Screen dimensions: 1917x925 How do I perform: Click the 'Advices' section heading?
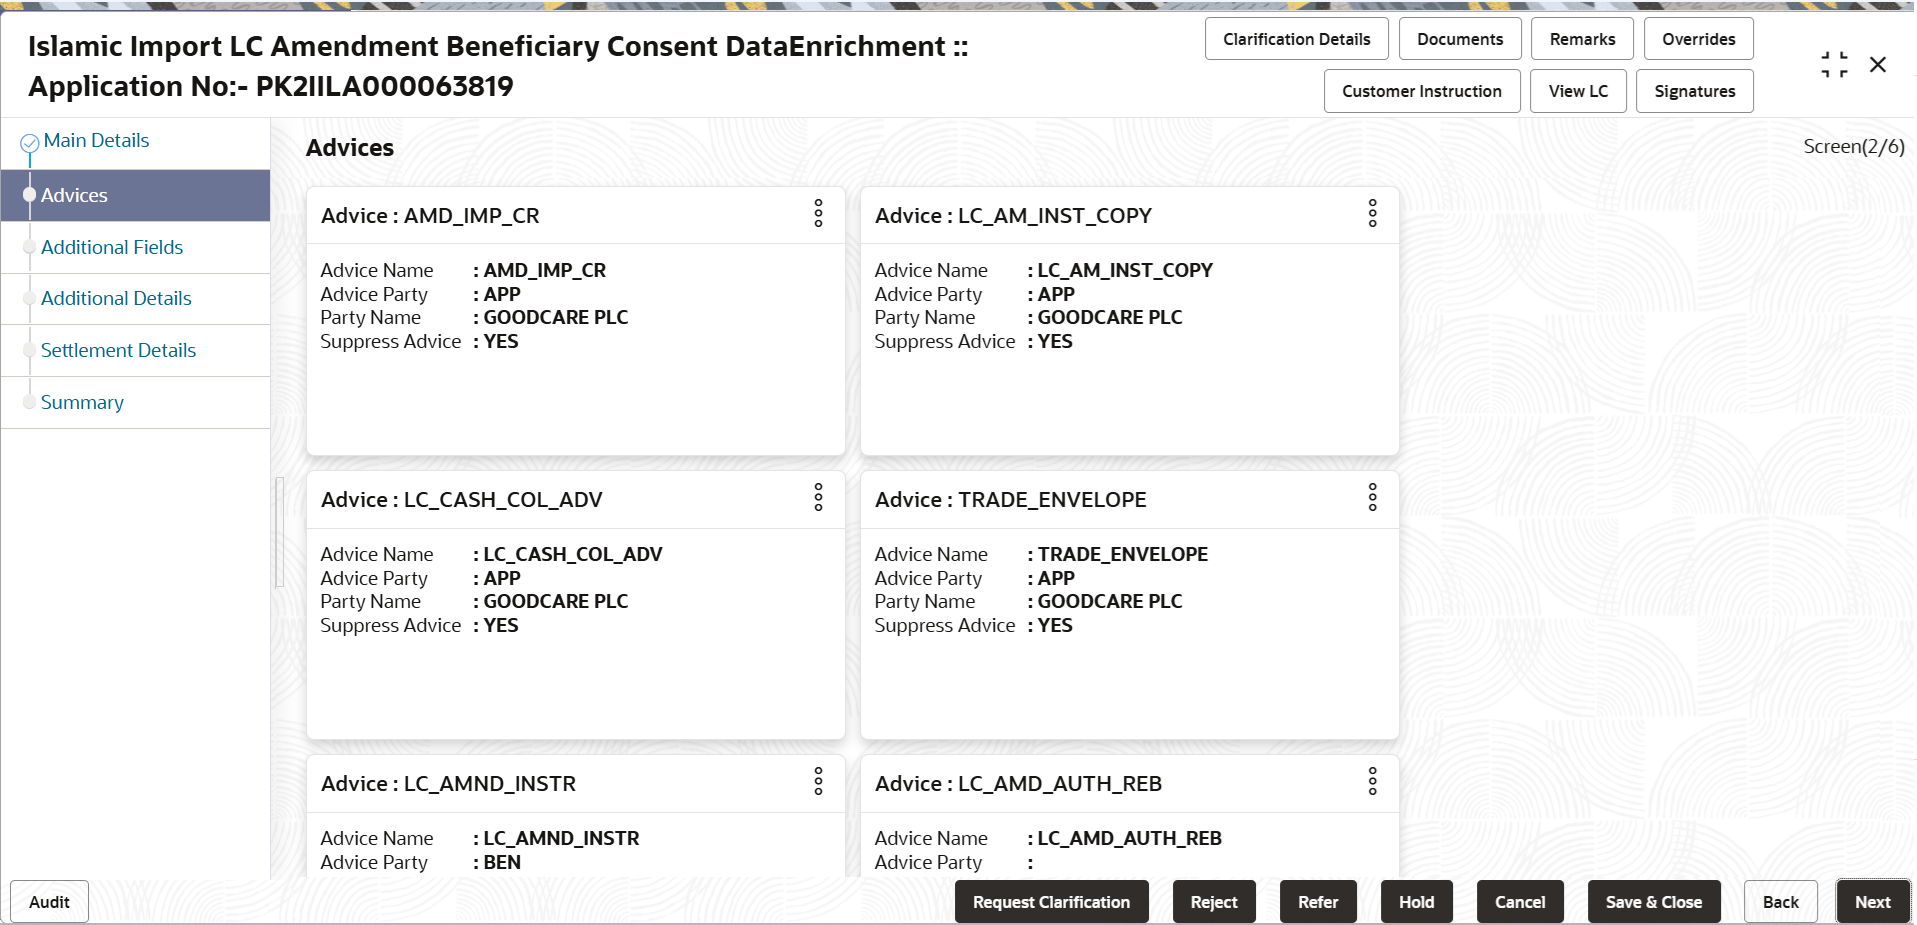[350, 148]
